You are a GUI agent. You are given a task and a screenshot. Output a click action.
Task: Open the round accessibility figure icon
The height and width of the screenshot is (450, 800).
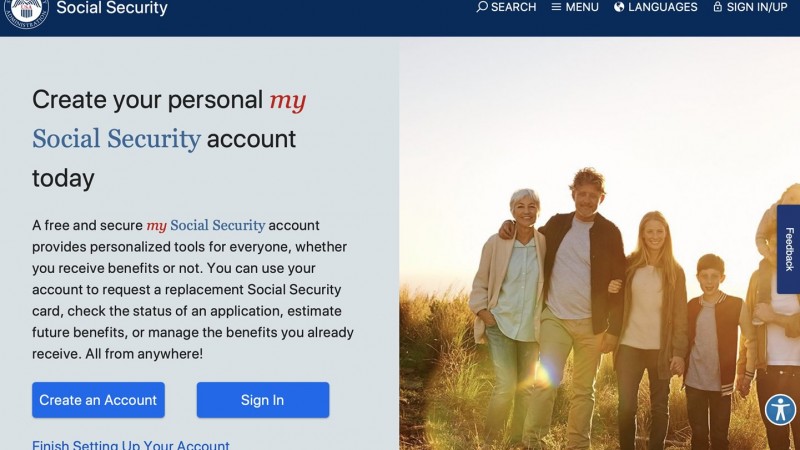point(780,409)
